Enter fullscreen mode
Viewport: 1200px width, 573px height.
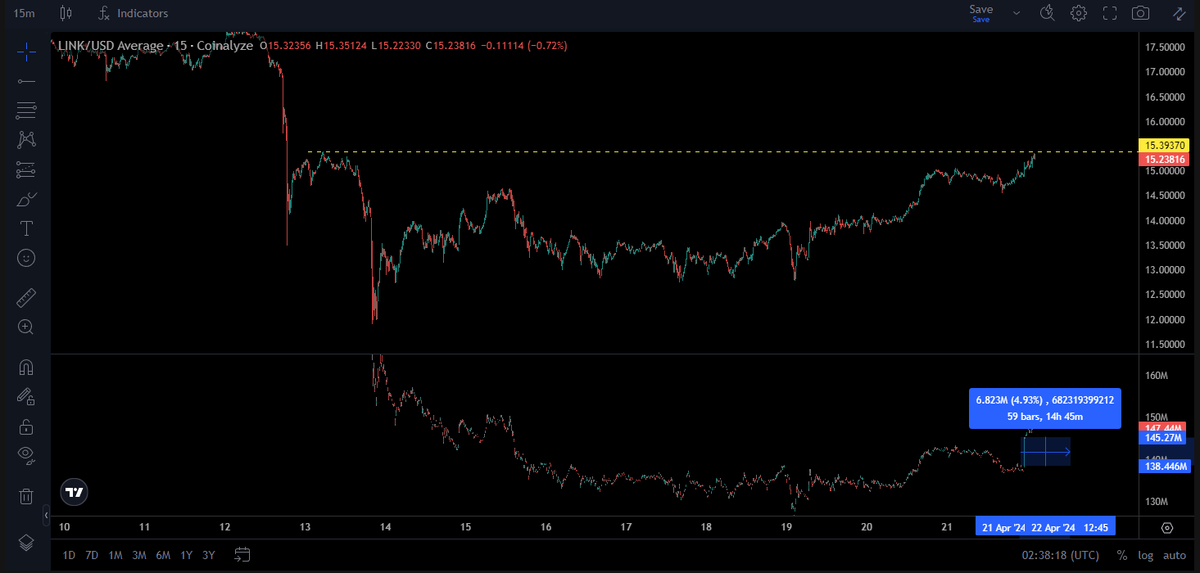pyautogui.click(x=1109, y=13)
